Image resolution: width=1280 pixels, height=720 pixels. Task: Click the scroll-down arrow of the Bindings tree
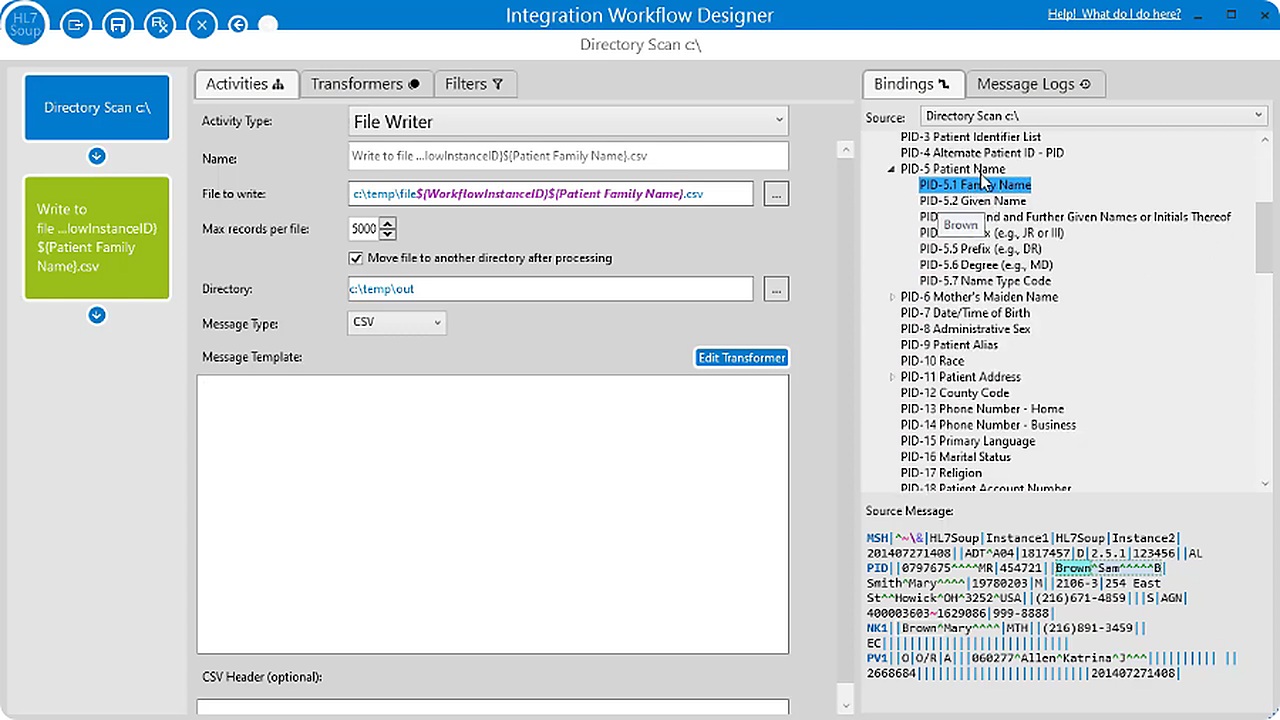1264,484
